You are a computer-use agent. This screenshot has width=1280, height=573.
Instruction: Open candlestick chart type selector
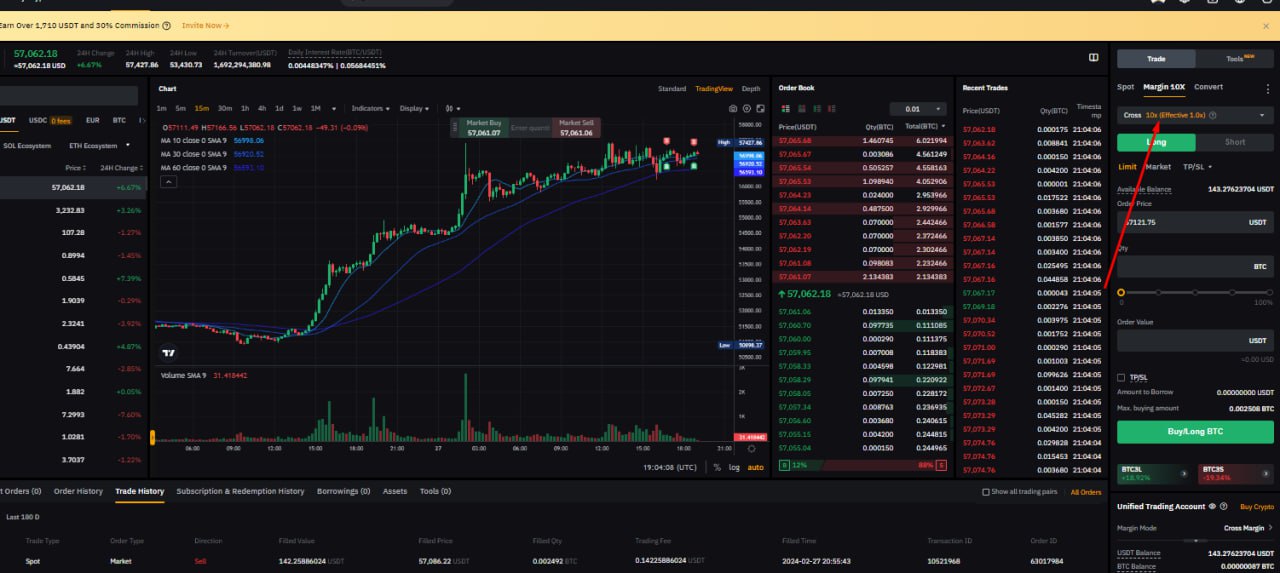click(x=453, y=108)
